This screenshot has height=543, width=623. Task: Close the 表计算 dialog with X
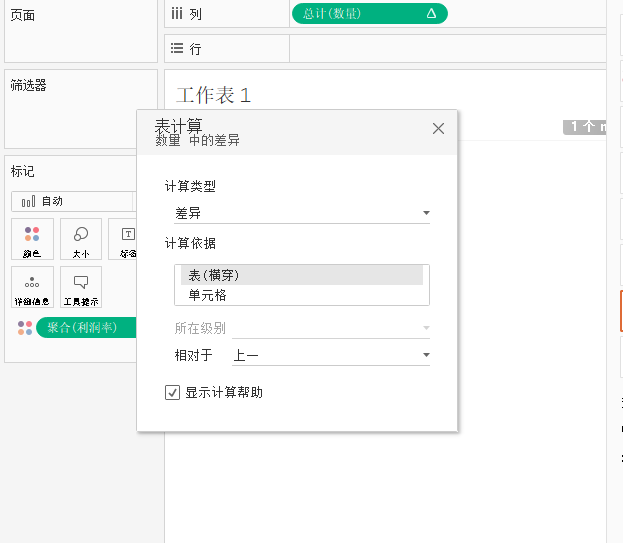coord(438,128)
